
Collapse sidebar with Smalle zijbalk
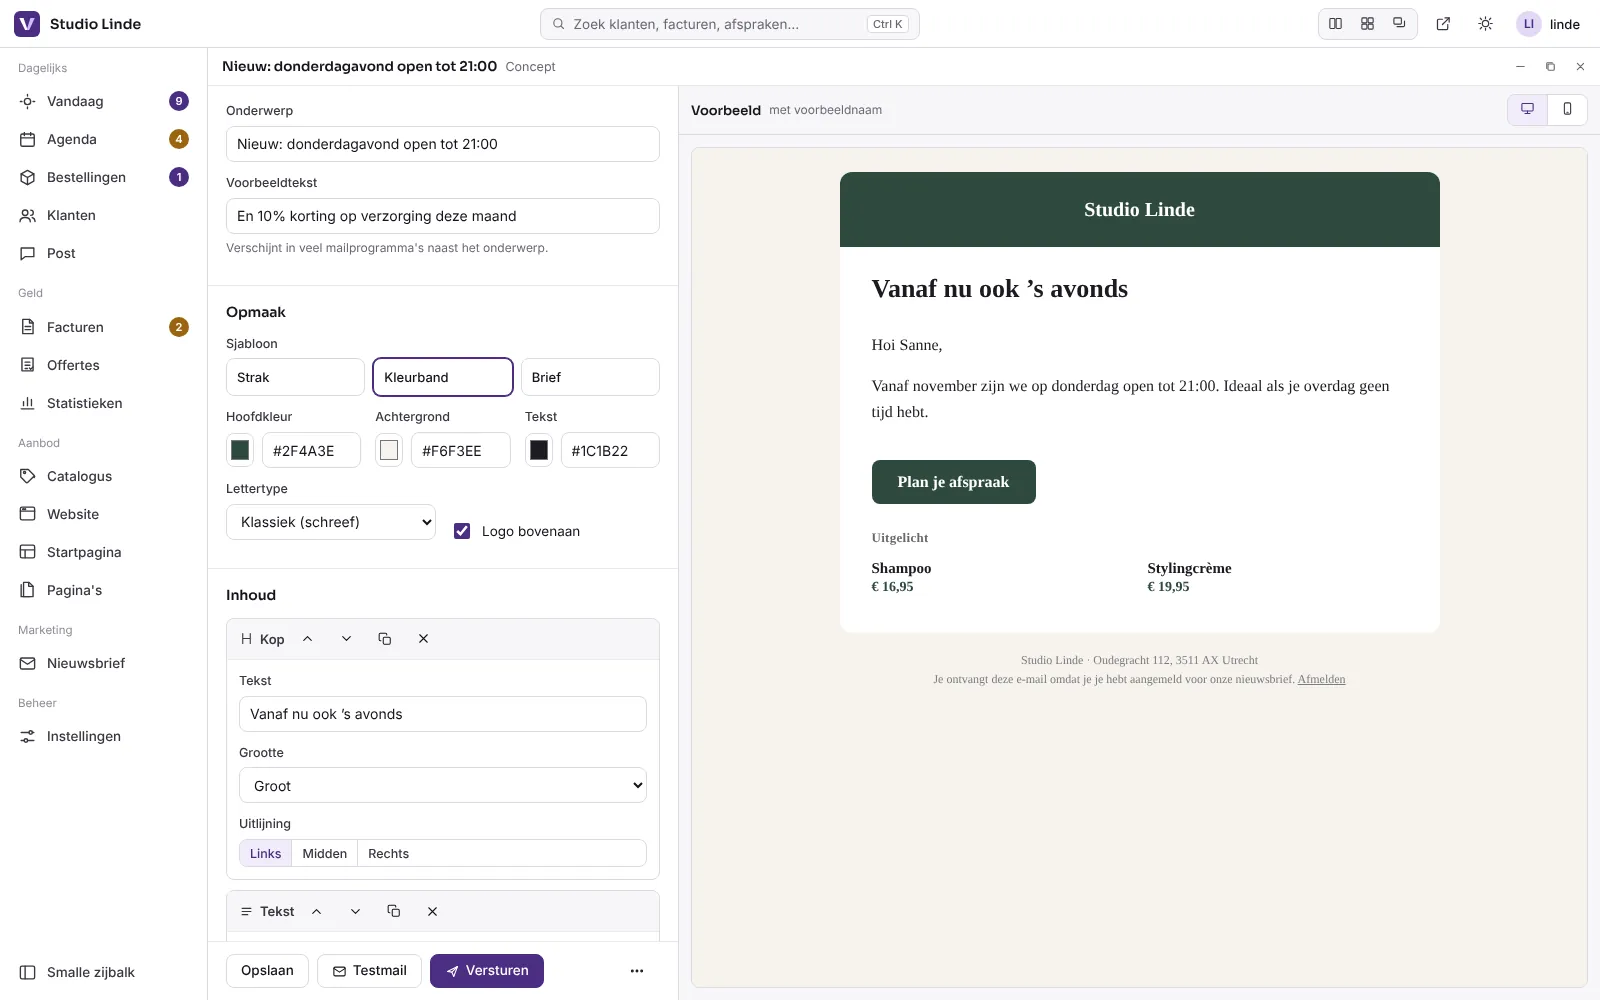103,972
